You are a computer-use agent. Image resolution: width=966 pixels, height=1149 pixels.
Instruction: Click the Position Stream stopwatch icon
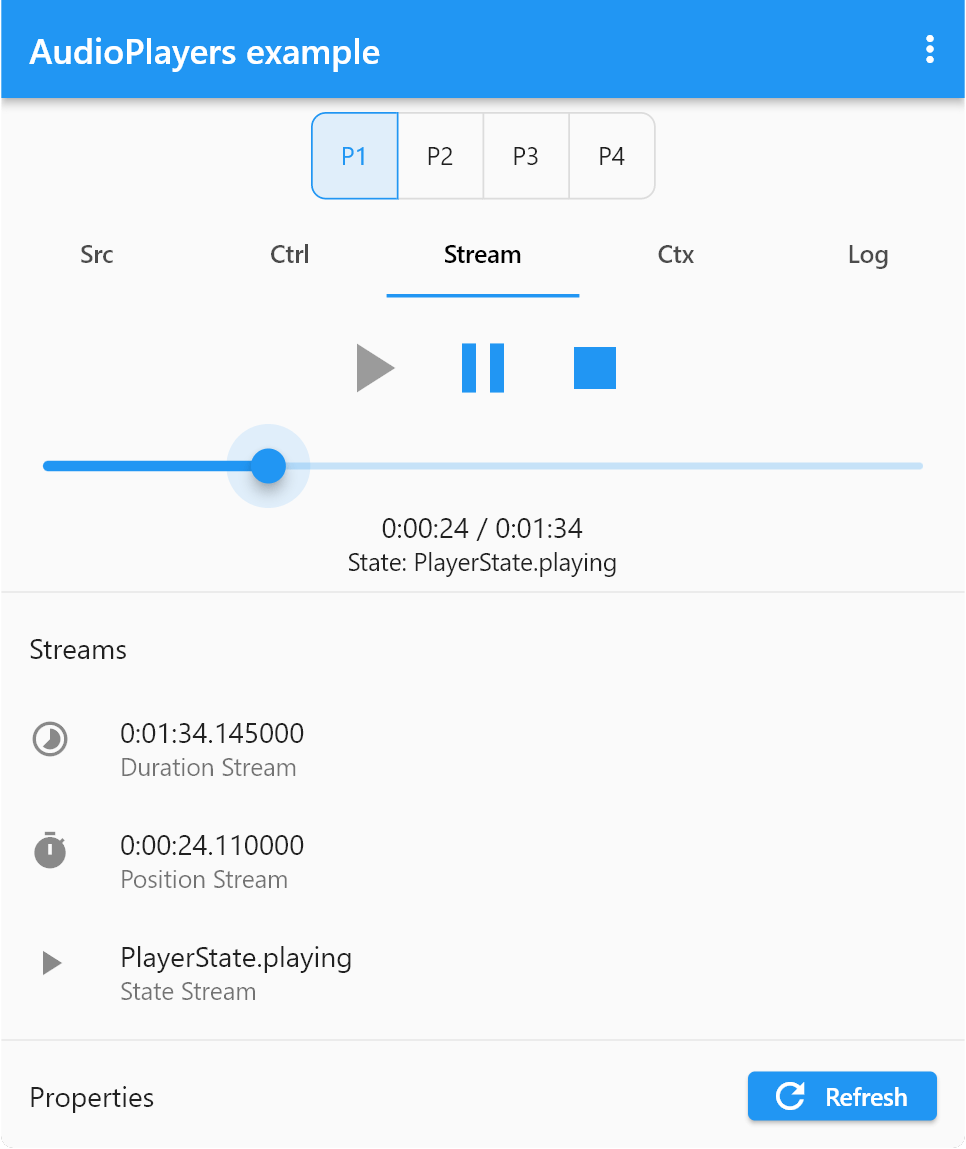pyautogui.click(x=49, y=851)
